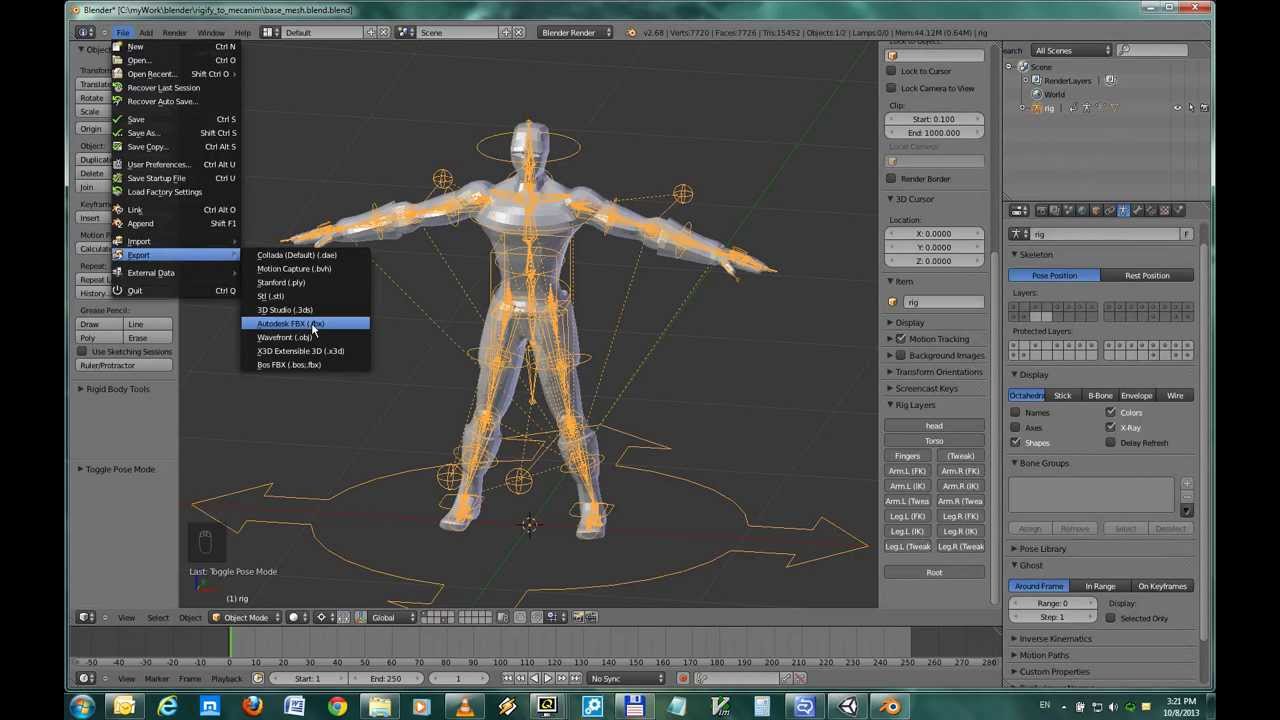
Task: Enable the Lock Camera to View checkbox
Action: (x=891, y=88)
